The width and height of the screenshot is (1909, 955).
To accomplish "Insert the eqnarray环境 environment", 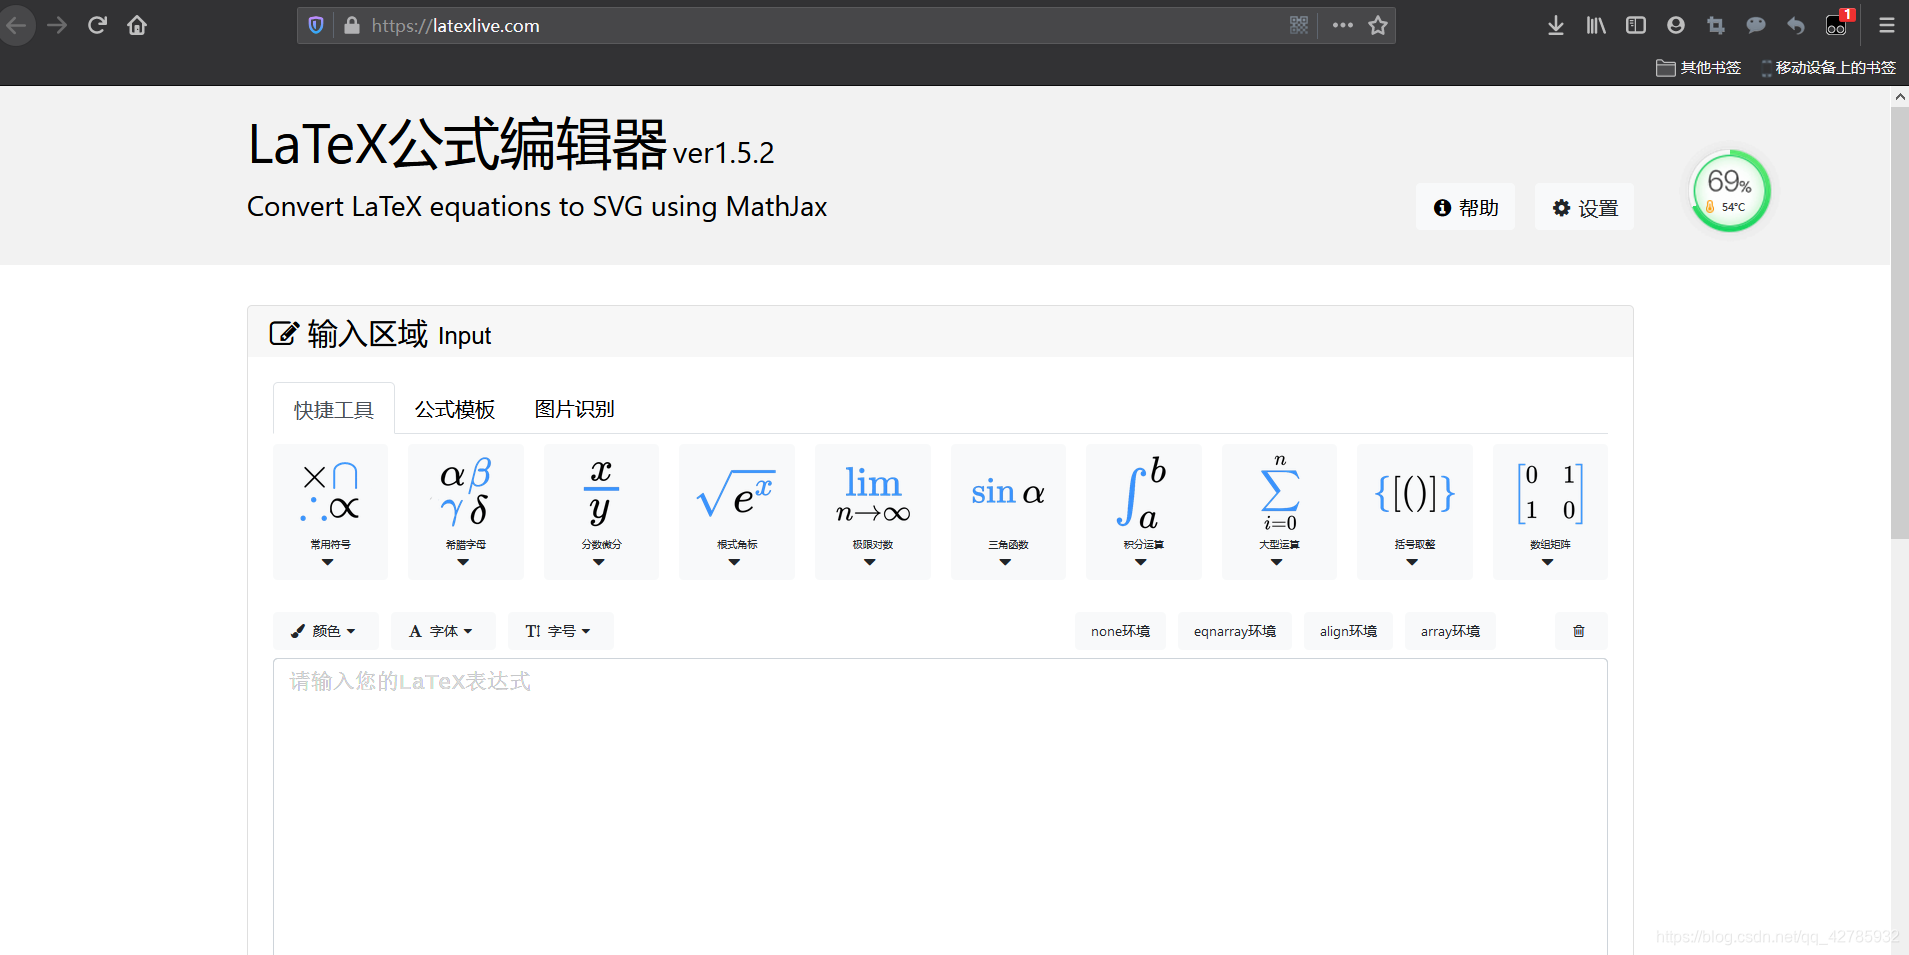I will [1235, 631].
